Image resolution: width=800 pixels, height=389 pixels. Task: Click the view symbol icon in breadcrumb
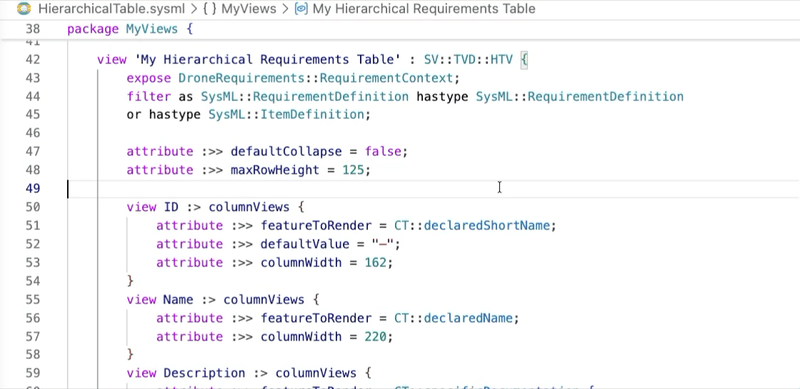302,9
